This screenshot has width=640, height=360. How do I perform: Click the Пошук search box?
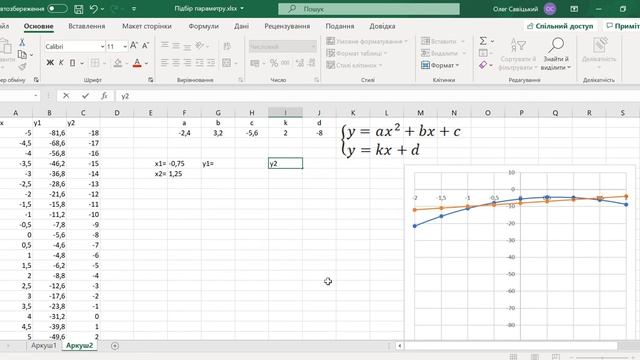369,9
